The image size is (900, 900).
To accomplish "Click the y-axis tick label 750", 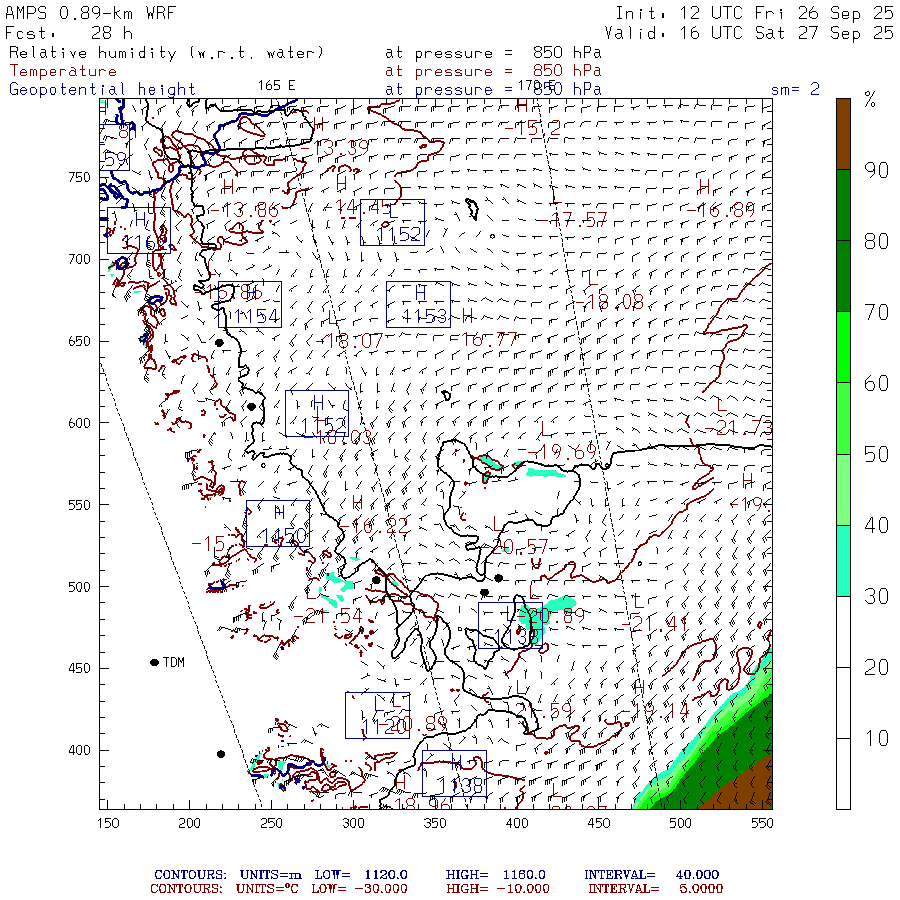I will click(x=79, y=177).
